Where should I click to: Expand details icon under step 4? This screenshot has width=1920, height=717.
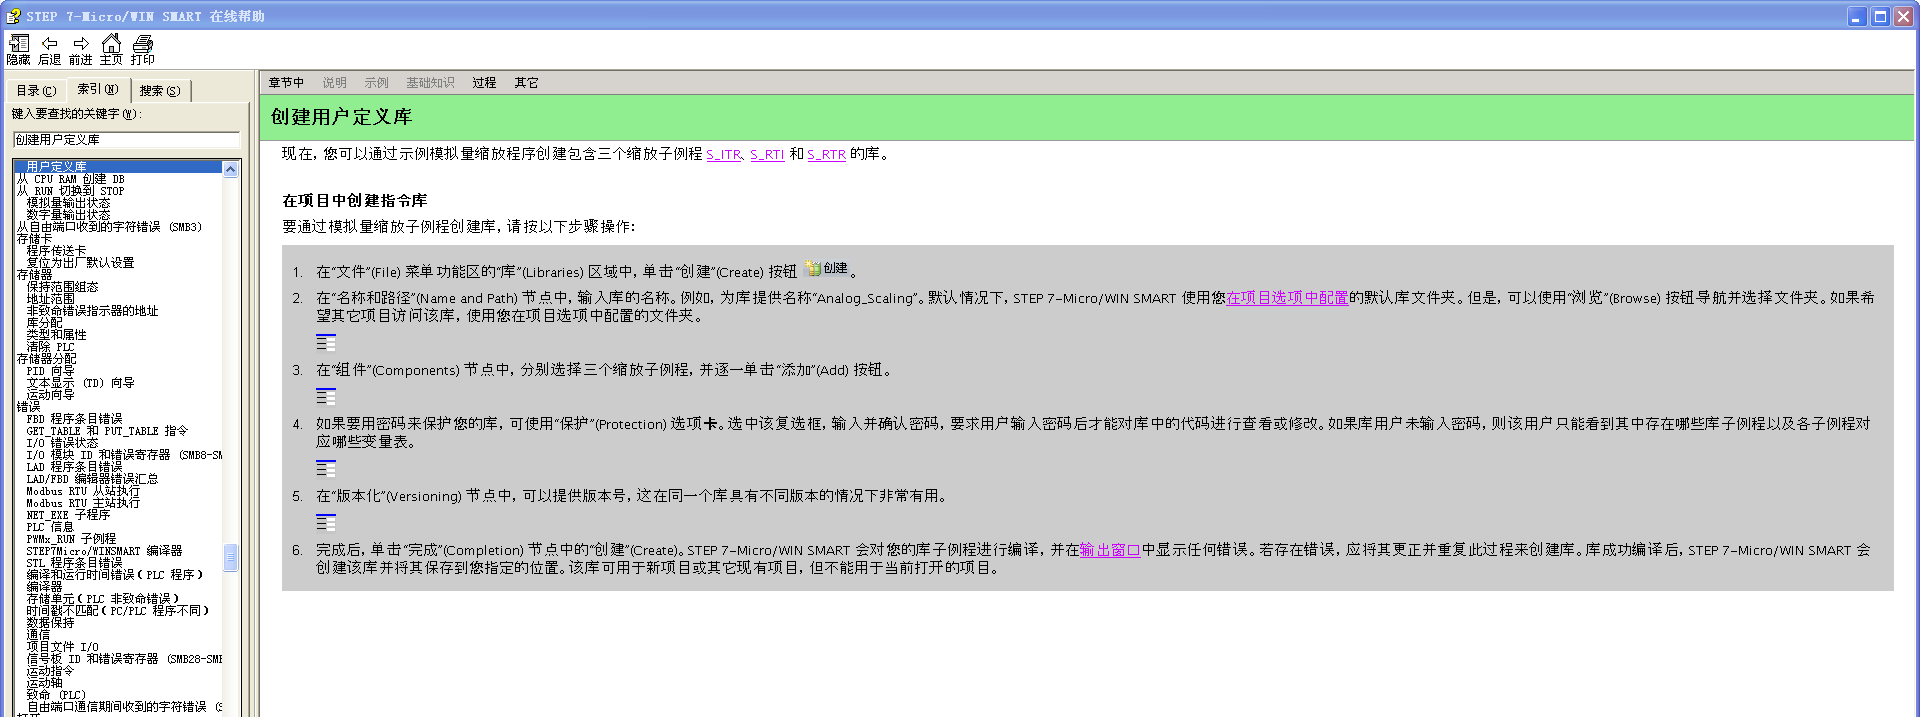click(326, 468)
